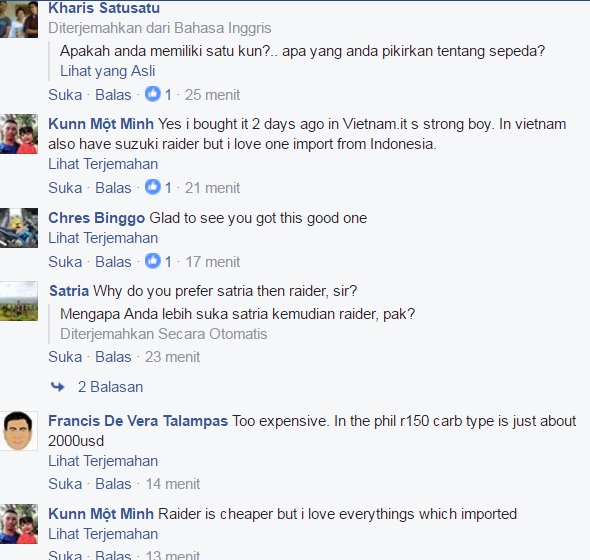Screen dimensions: 590x560
Task: Open Chres Binggo's profile thumbnail
Action: pos(19,228)
